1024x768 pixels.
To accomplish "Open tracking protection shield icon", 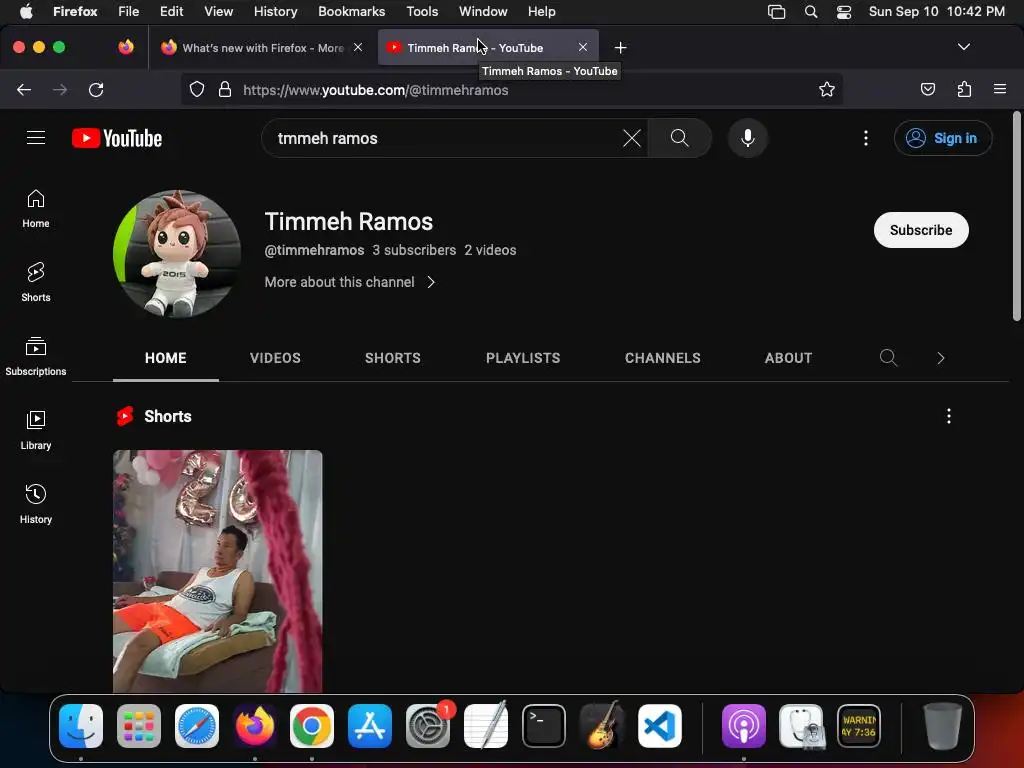I will coord(197,89).
